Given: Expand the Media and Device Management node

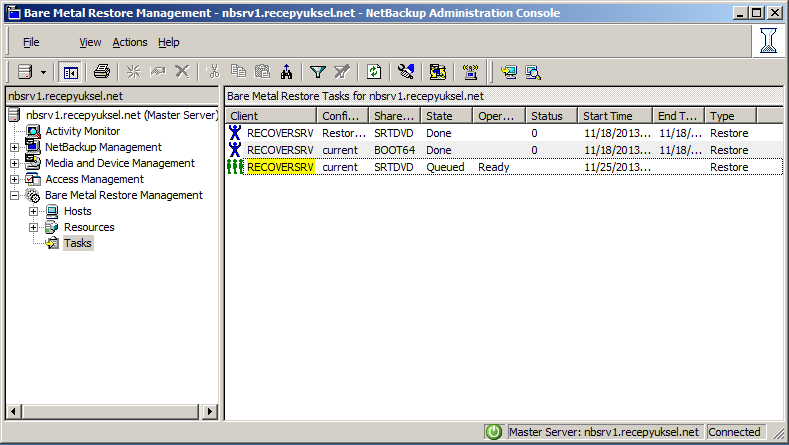Looking at the screenshot, I should coord(15,164).
